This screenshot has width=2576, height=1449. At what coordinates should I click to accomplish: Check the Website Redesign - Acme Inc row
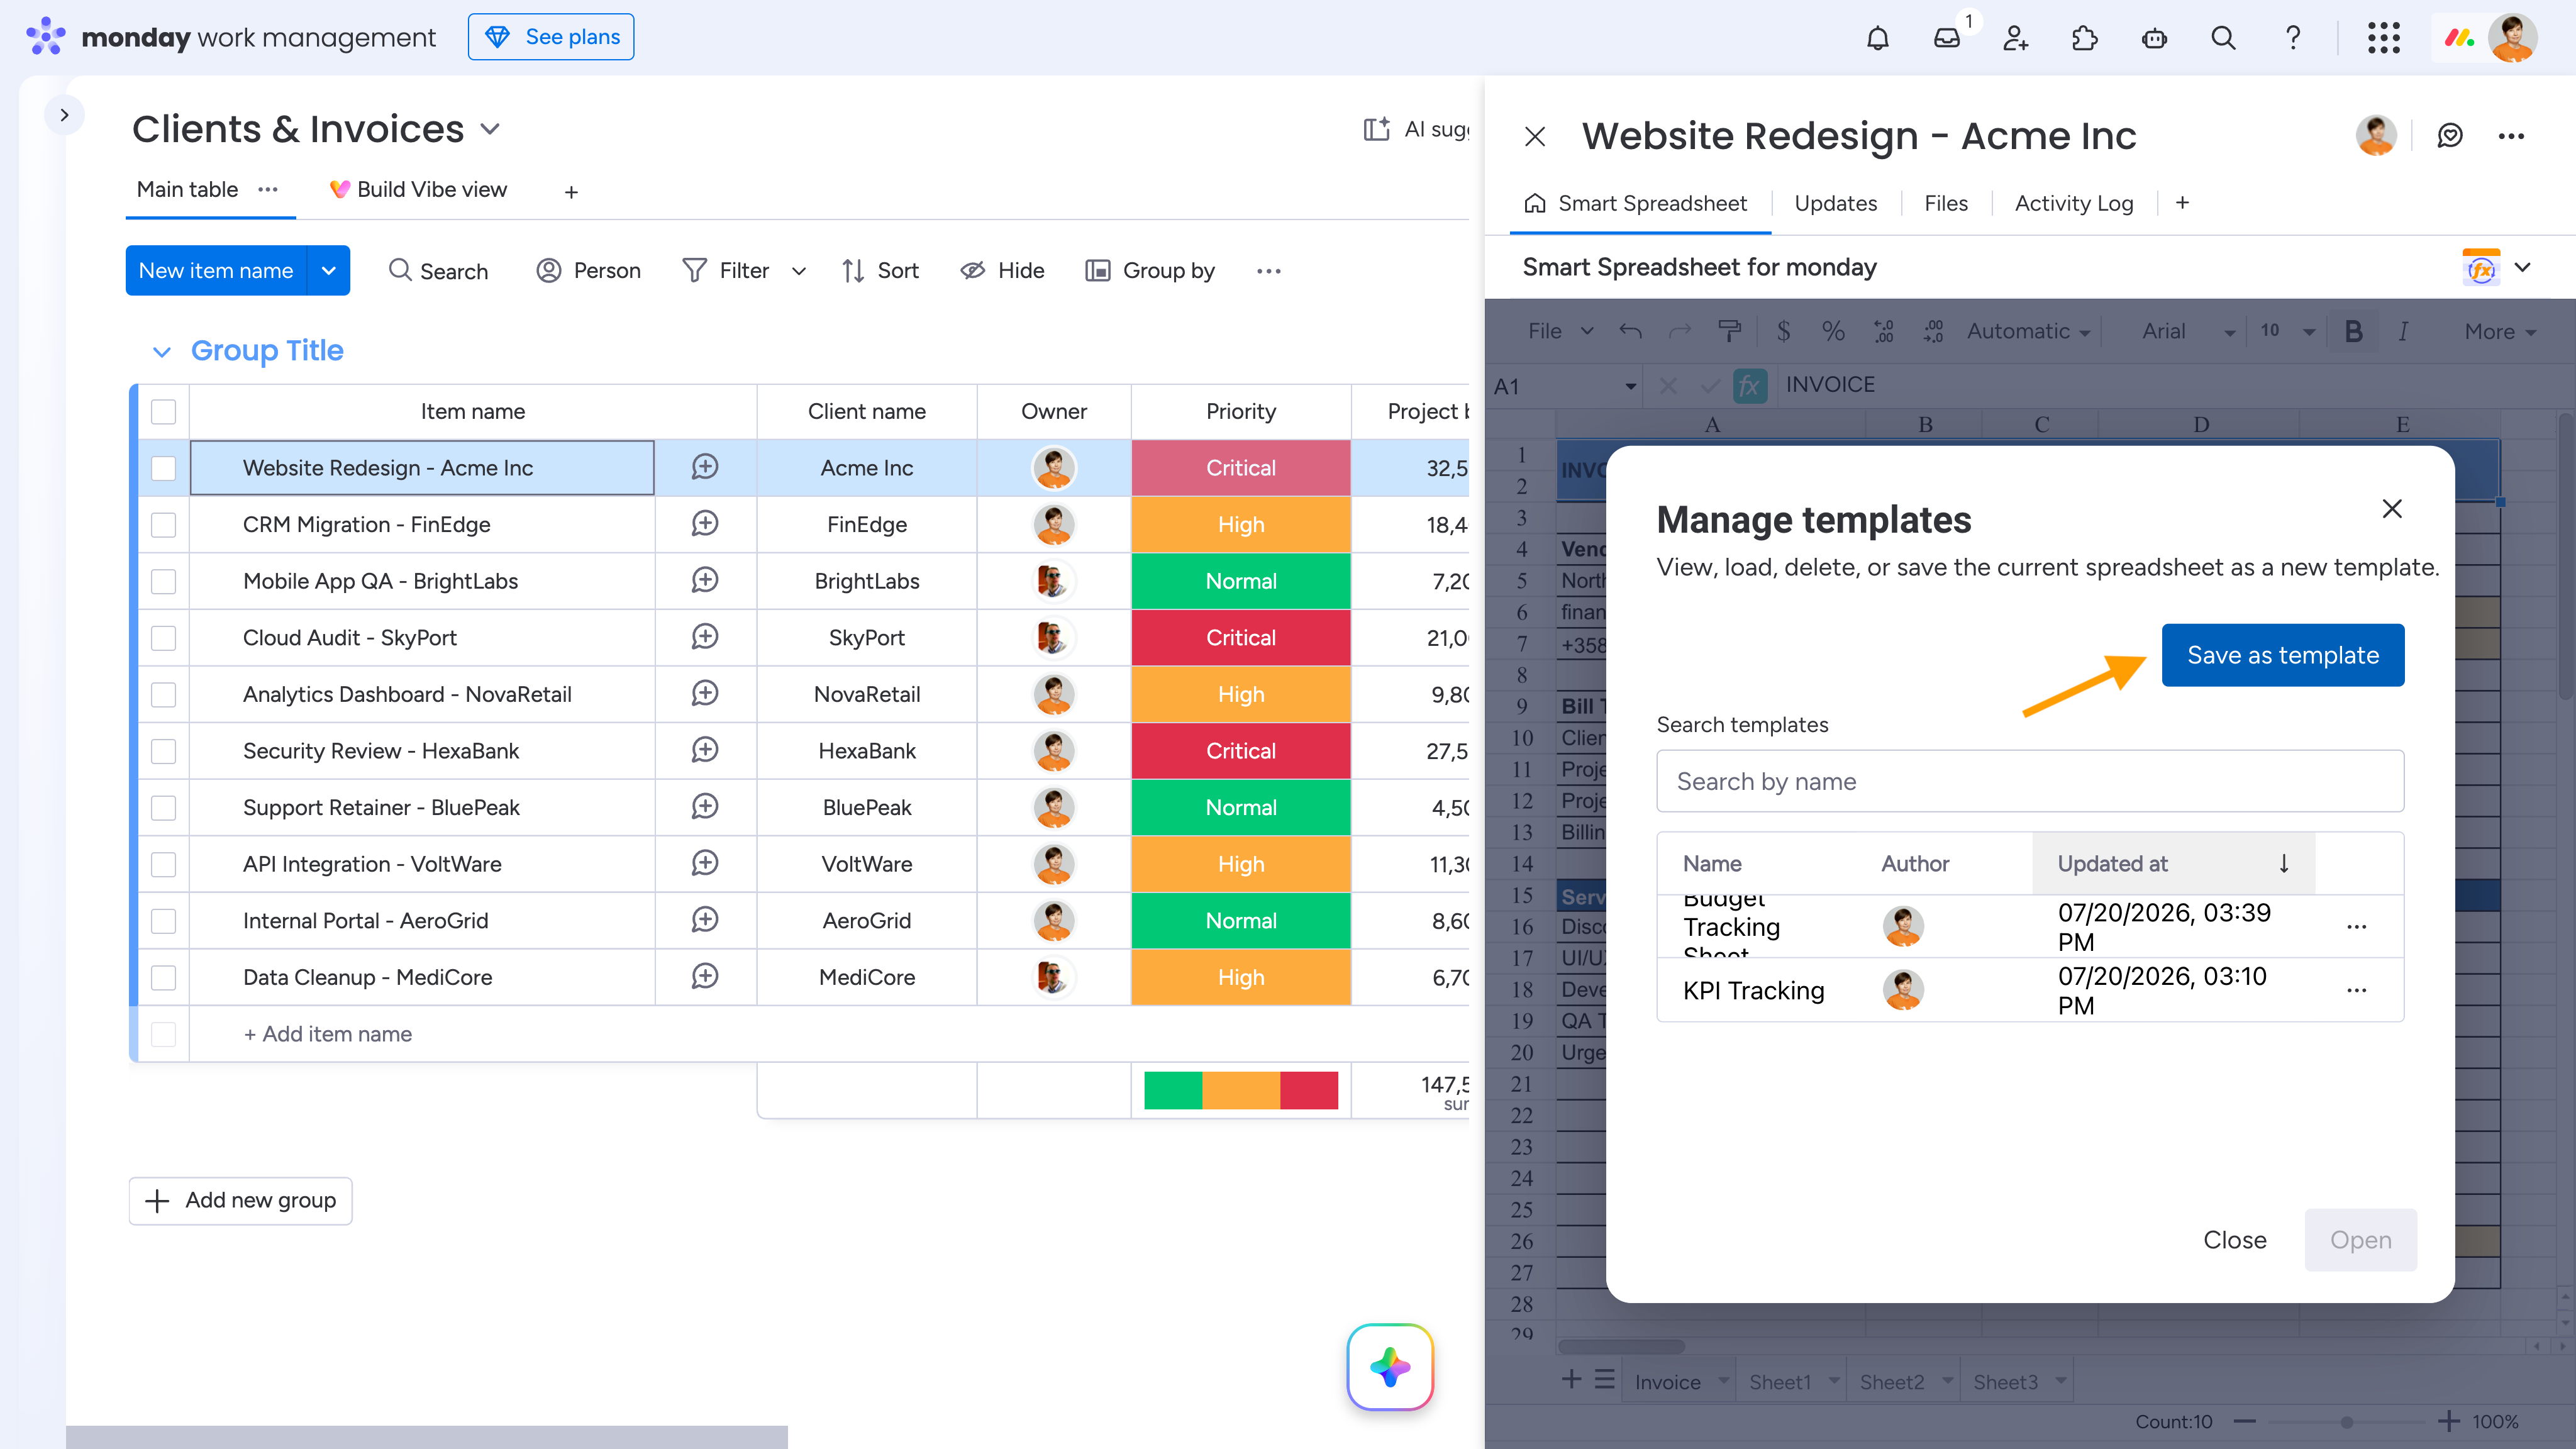click(x=163, y=468)
